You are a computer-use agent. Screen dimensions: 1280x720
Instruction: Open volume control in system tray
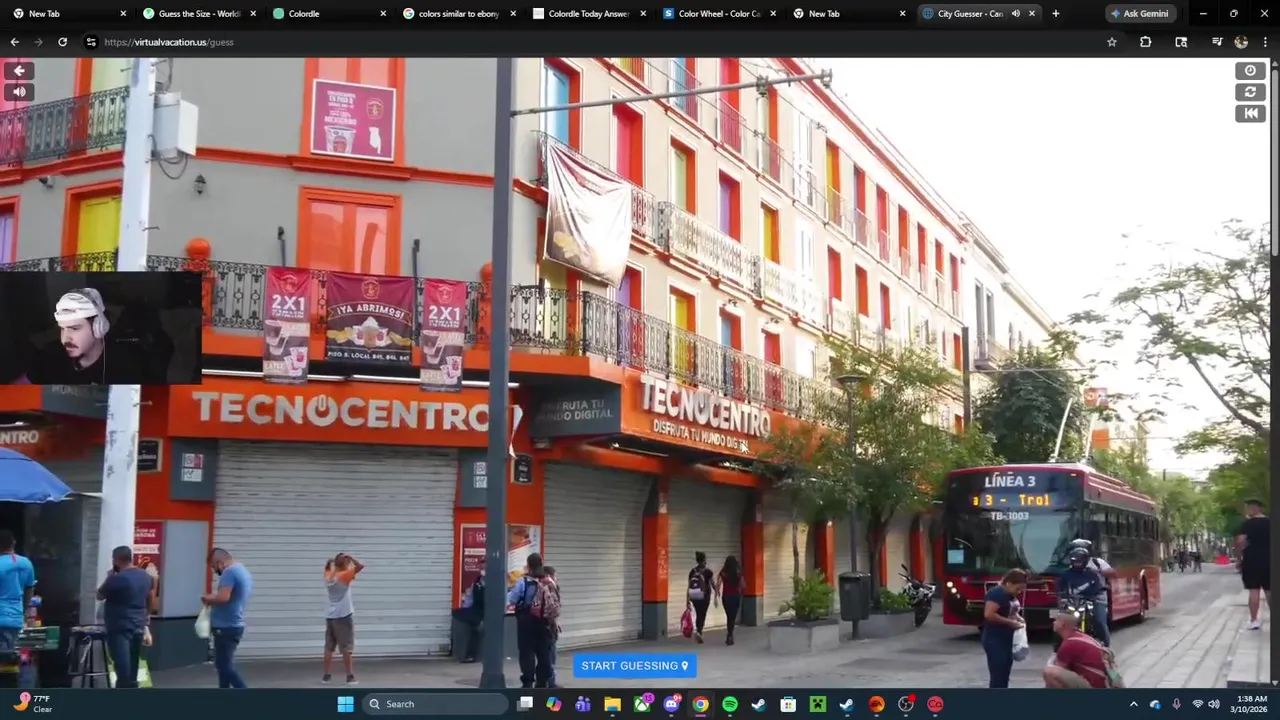[1213, 704]
